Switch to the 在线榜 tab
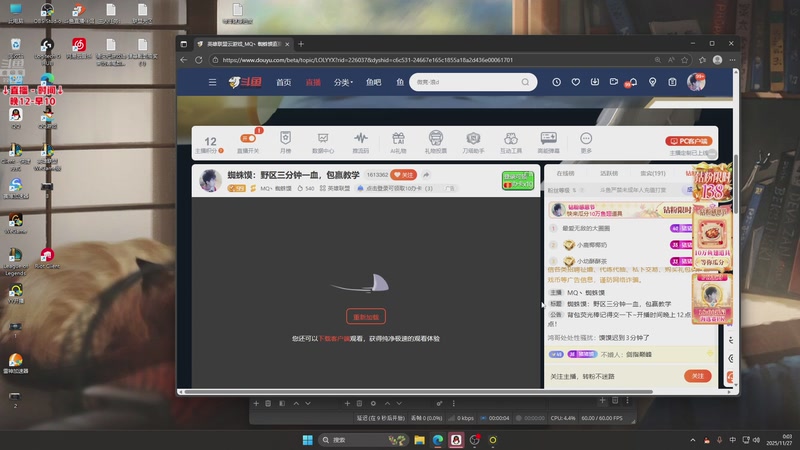The image size is (800, 450). 565,173
